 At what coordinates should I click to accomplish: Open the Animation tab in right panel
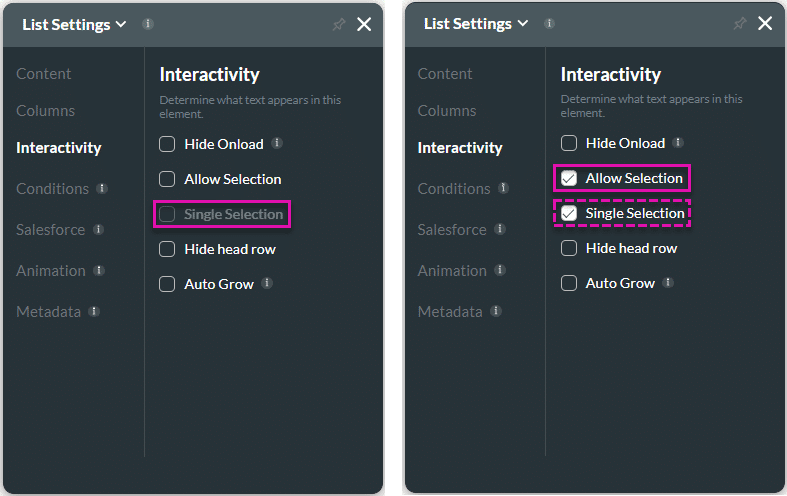pos(452,270)
